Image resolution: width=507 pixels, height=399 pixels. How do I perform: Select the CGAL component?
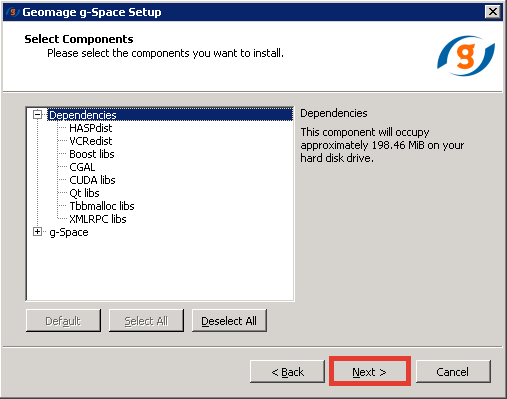pos(82,167)
